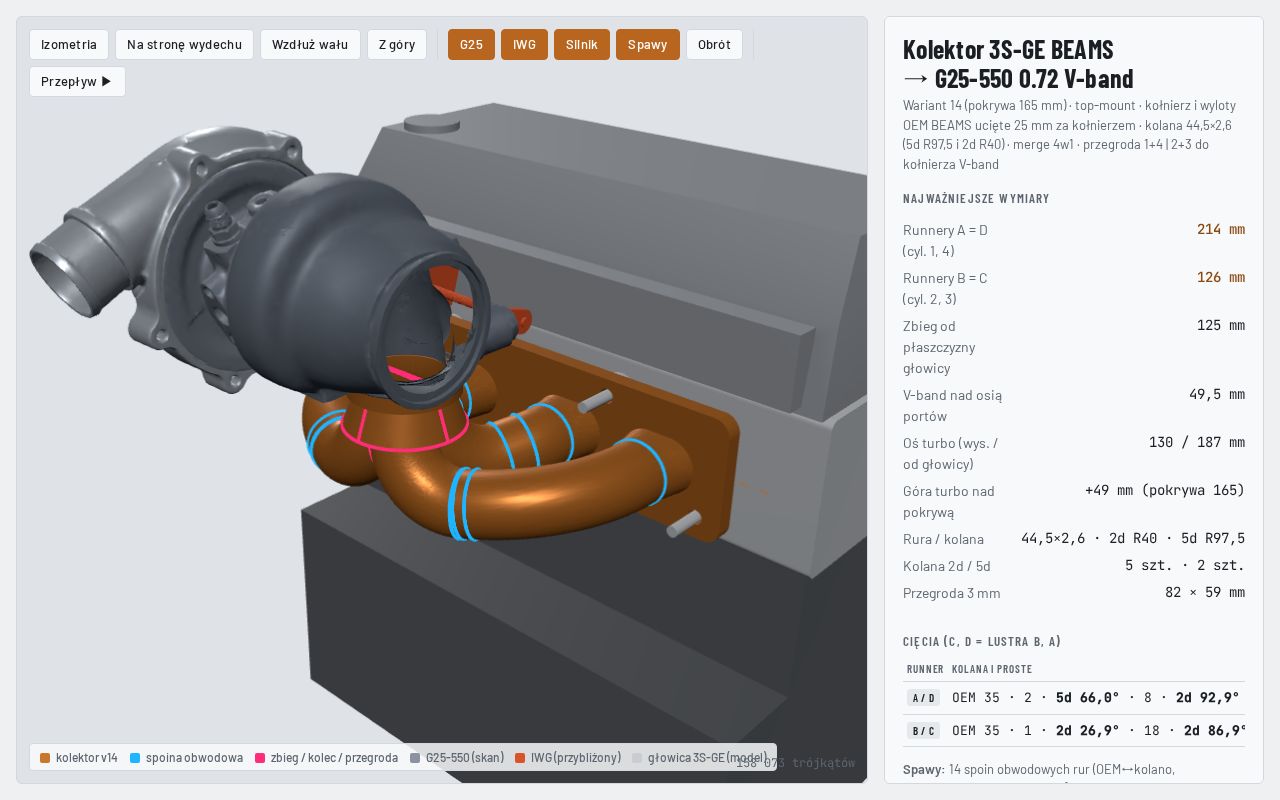Select the A / D runner row badge
1280x800 pixels.
tap(923, 698)
